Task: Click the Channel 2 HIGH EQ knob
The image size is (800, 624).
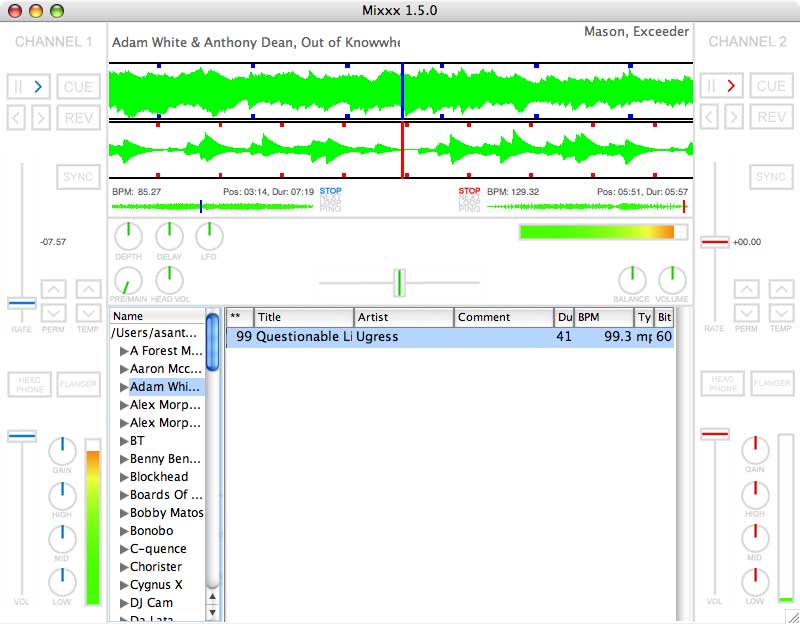Action: [755, 494]
